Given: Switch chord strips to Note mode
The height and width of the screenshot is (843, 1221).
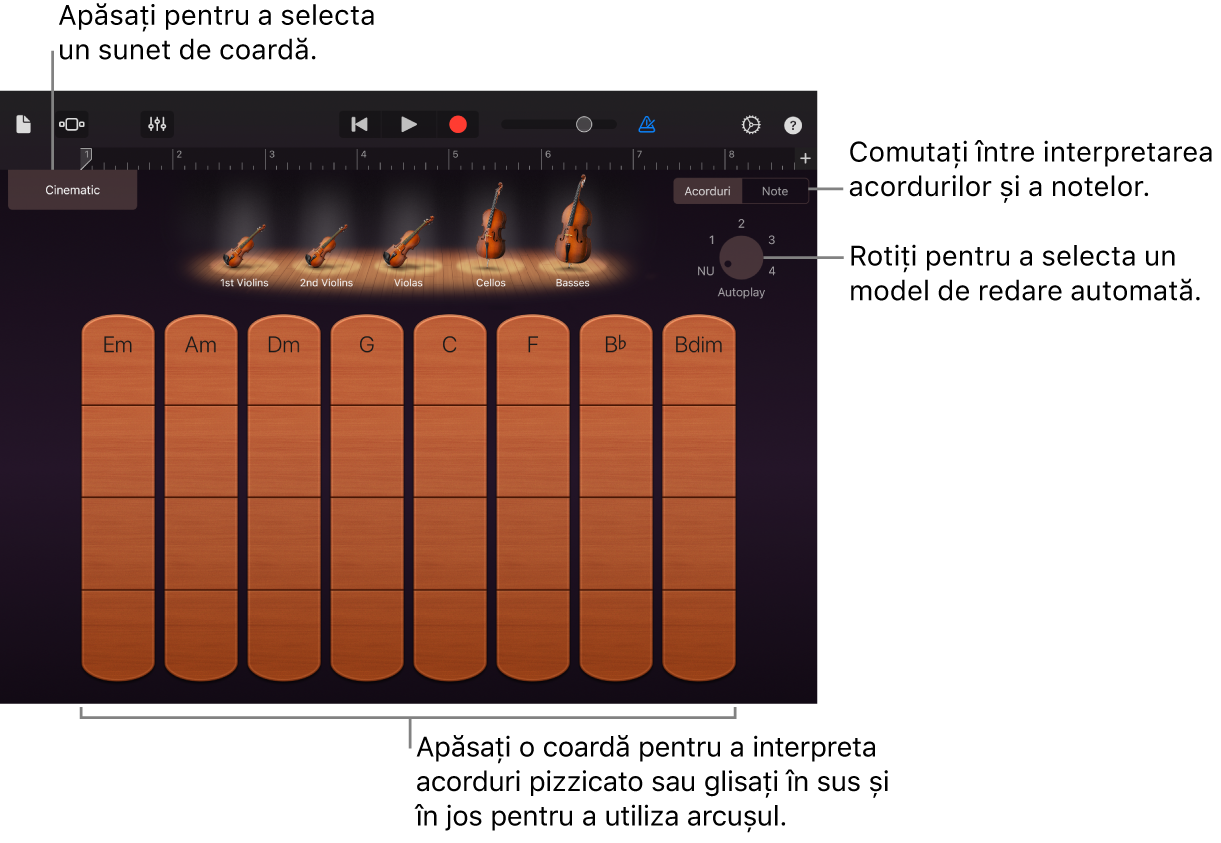Looking at the screenshot, I should [775, 190].
